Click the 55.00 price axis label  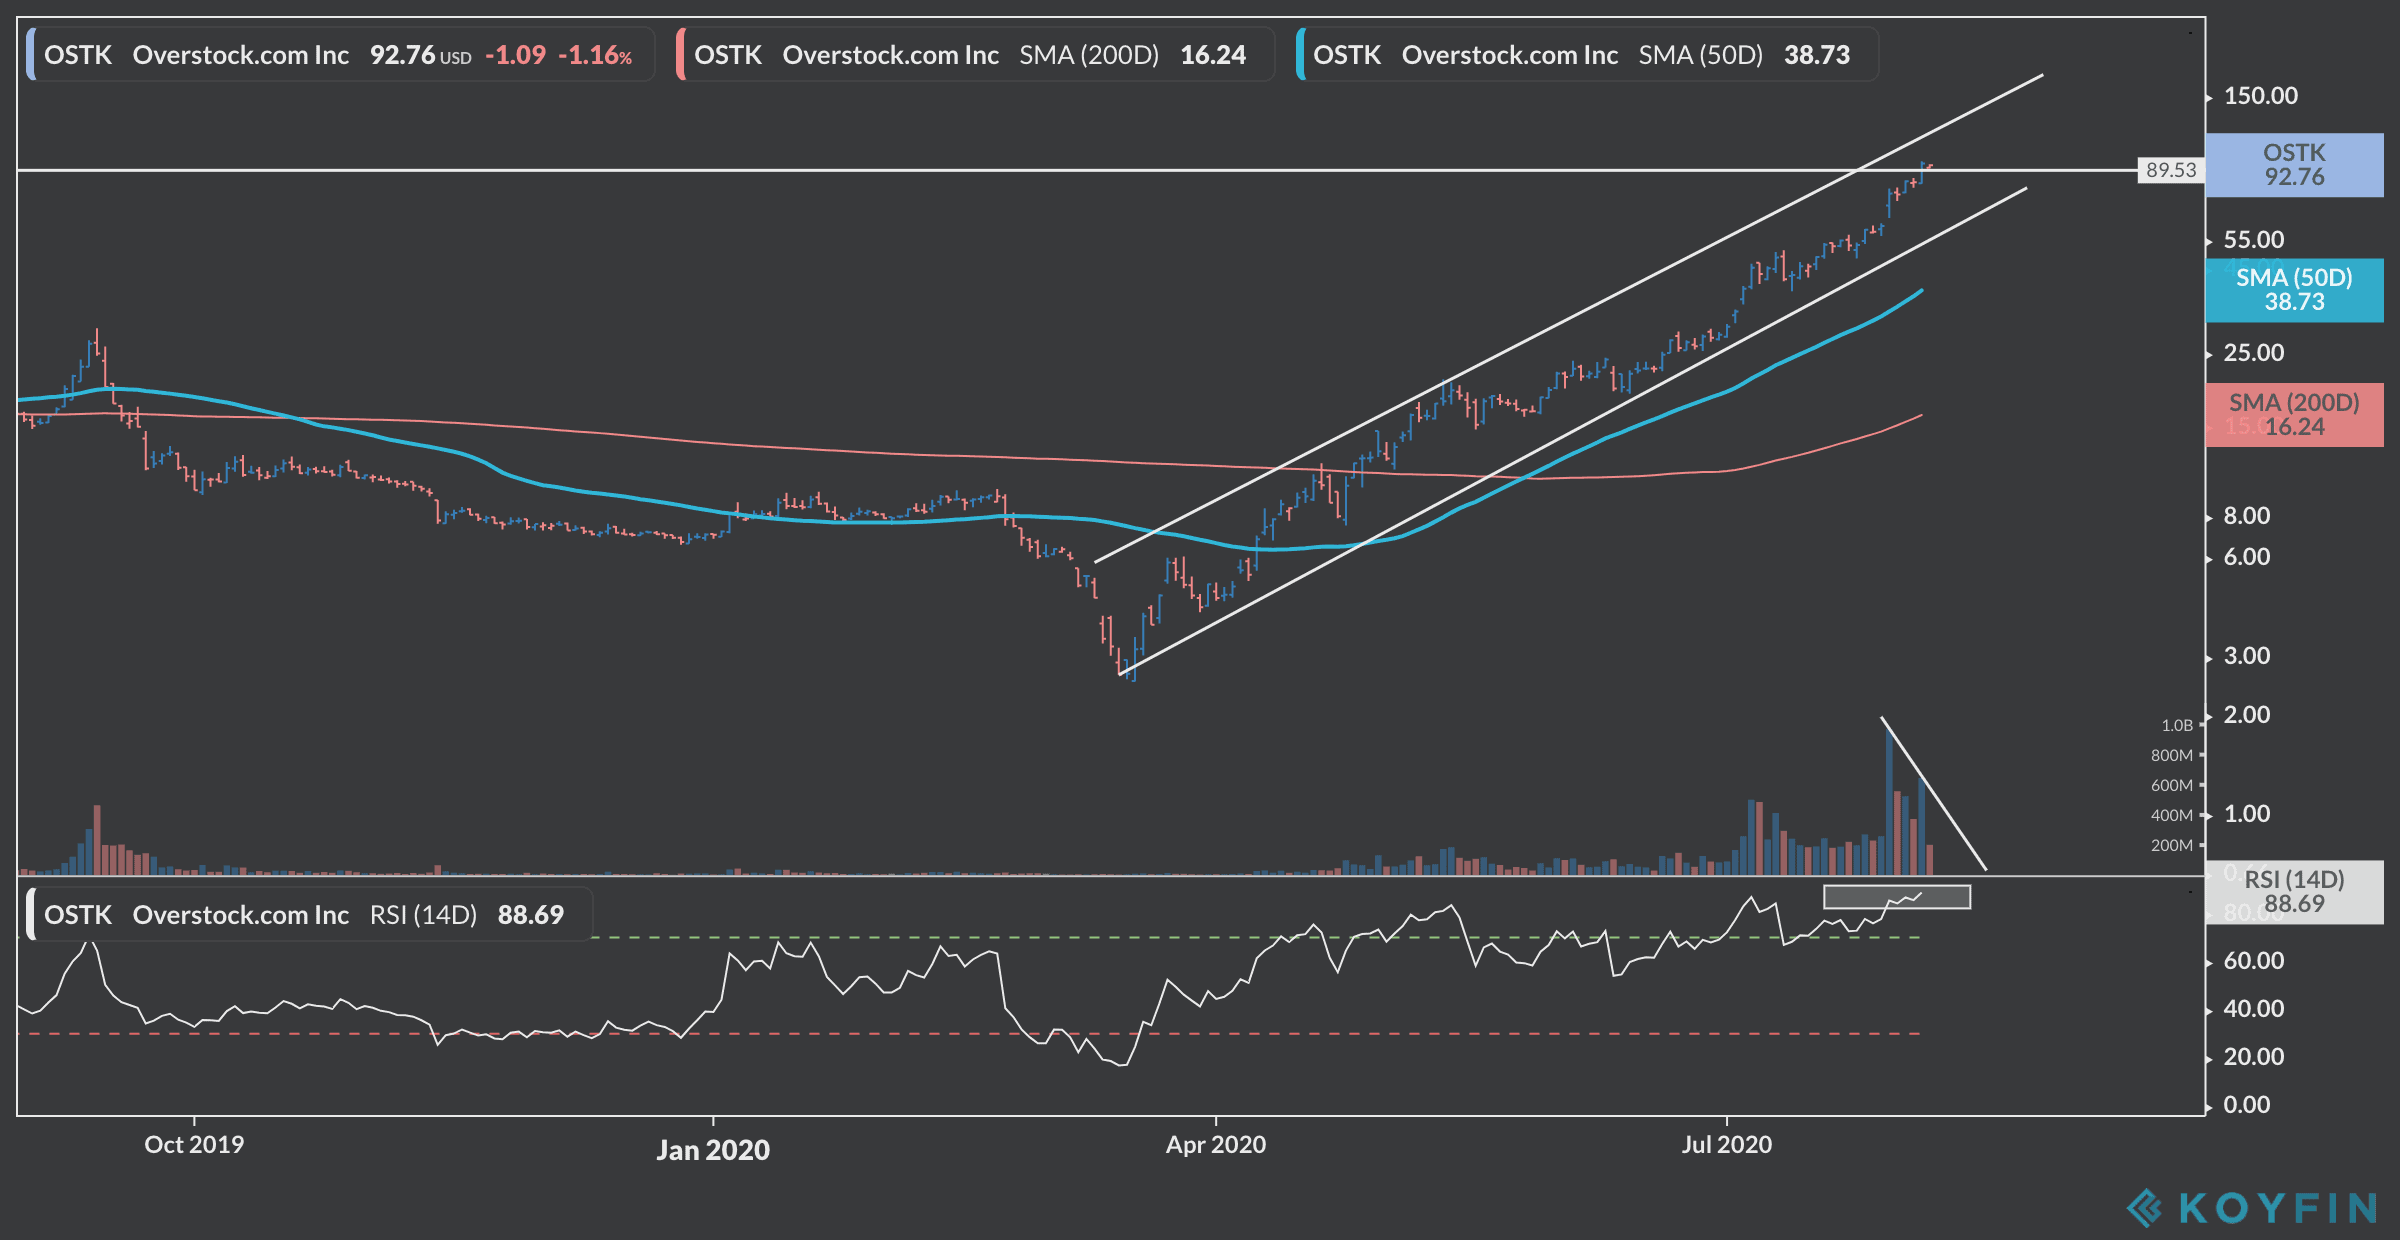click(2253, 240)
